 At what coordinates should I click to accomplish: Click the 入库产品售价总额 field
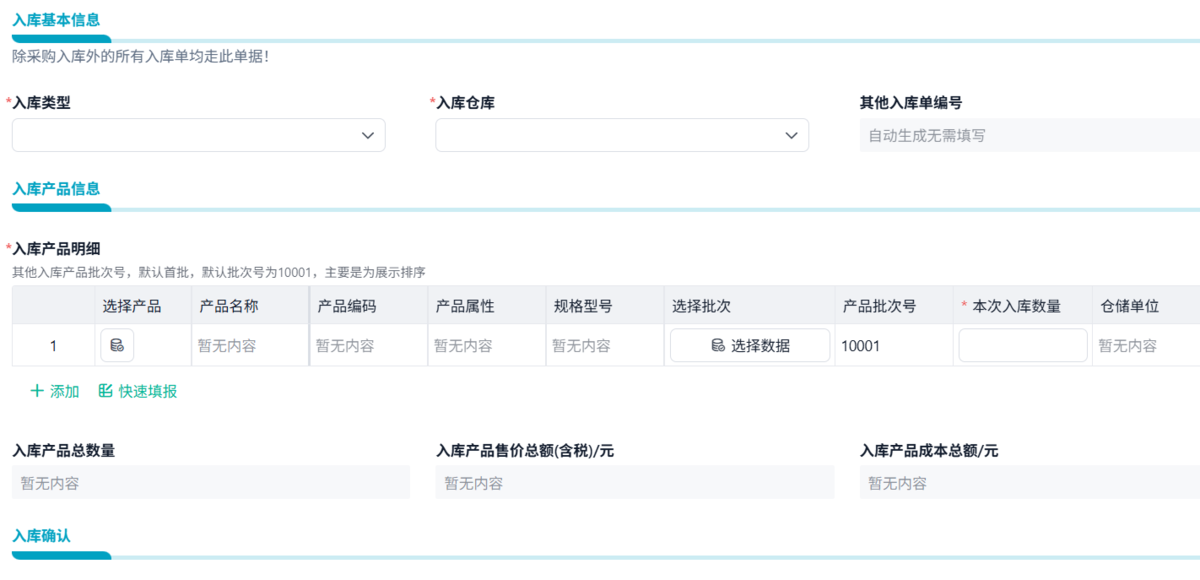(634, 483)
